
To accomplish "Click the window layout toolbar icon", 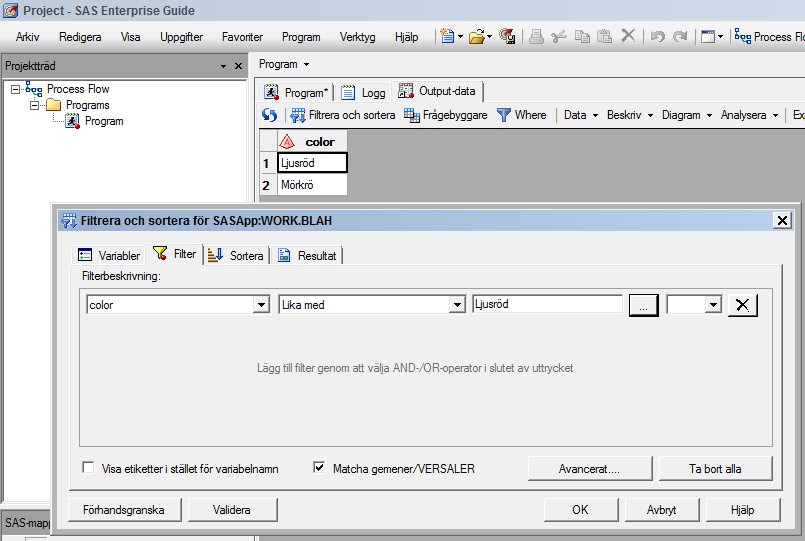I will click(x=708, y=36).
